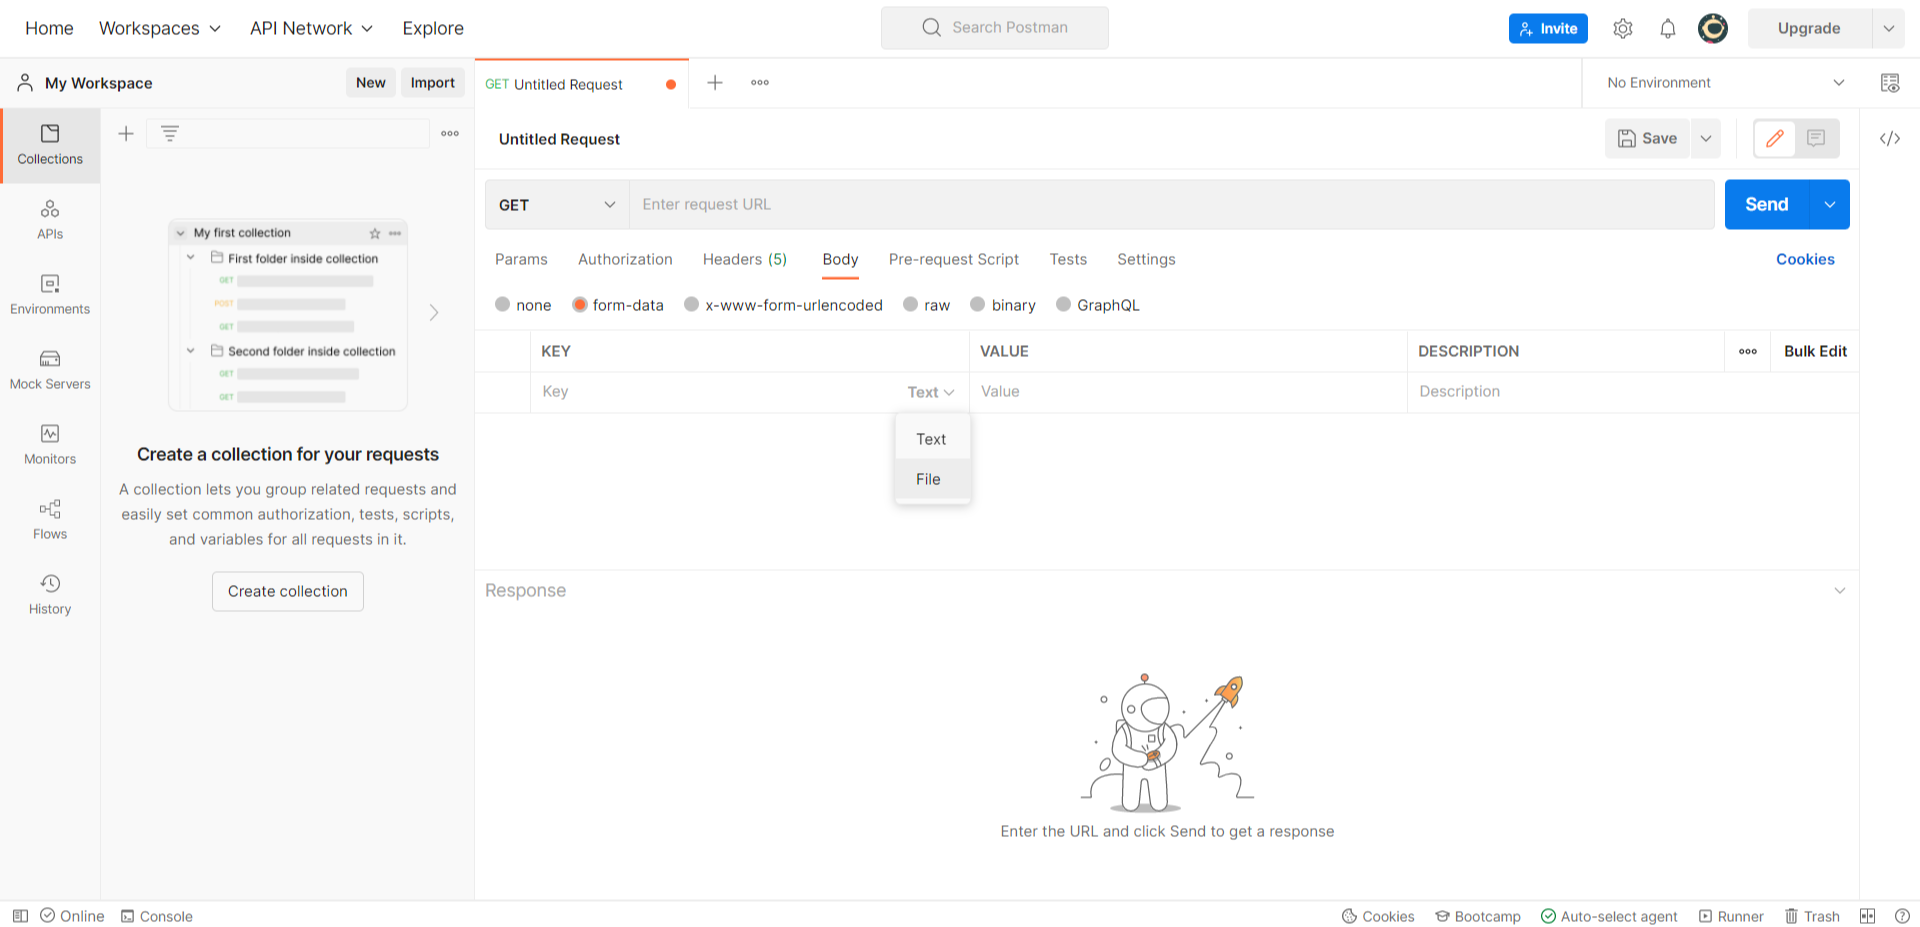This screenshot has width=1920, height=927.
Task: Select the none body type
Action: click(x=523, y=305)
